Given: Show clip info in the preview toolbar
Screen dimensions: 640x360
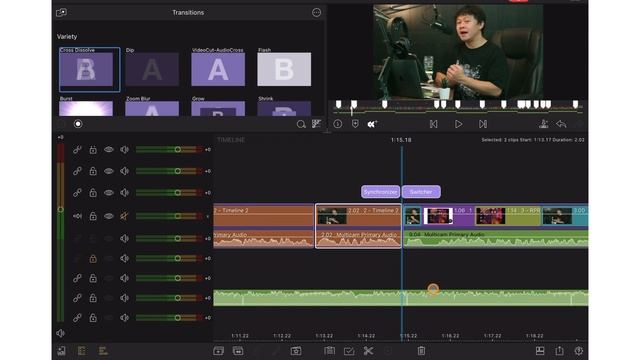Looking at the screenshot, I should 338,124.
